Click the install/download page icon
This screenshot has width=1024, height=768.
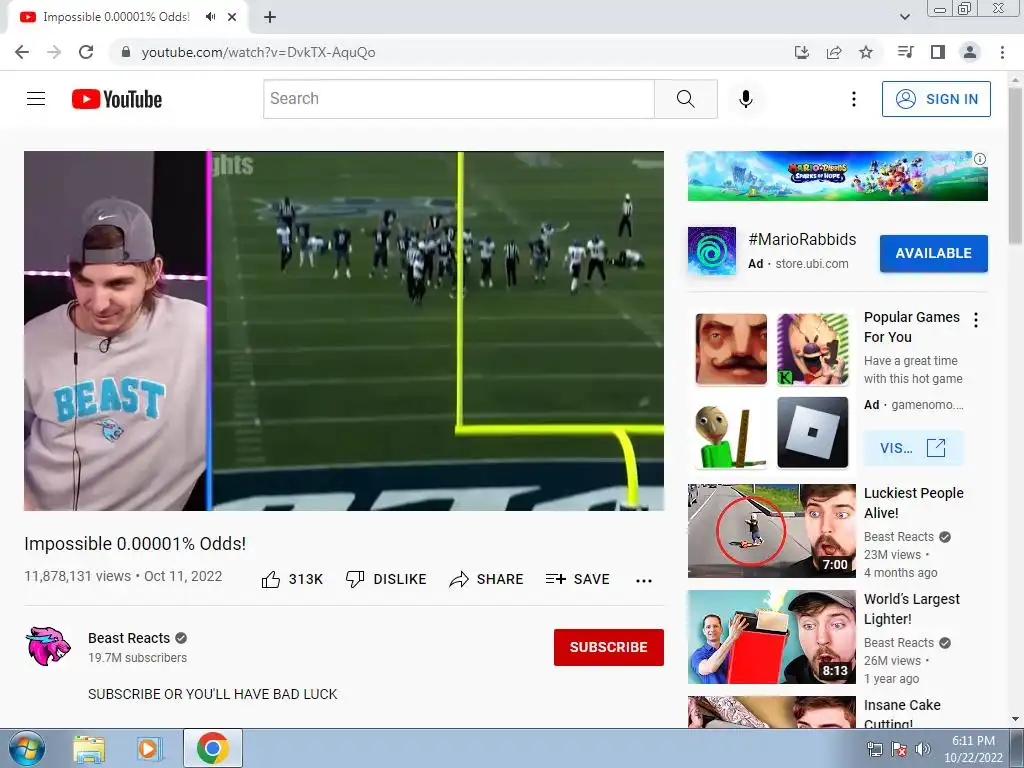point(802,52)
